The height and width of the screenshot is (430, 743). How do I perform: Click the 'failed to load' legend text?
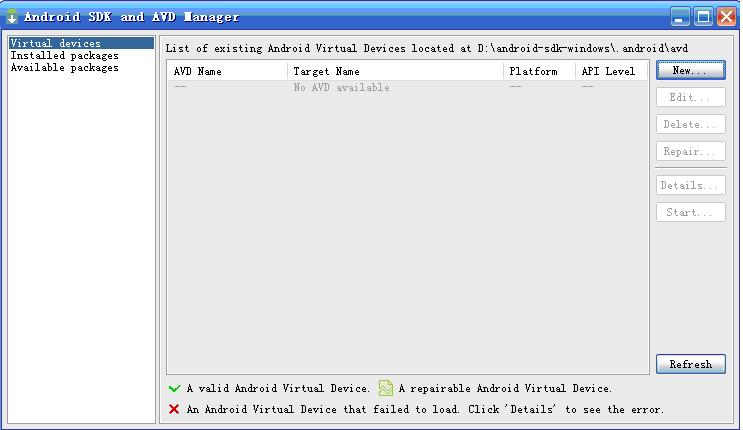425,409
